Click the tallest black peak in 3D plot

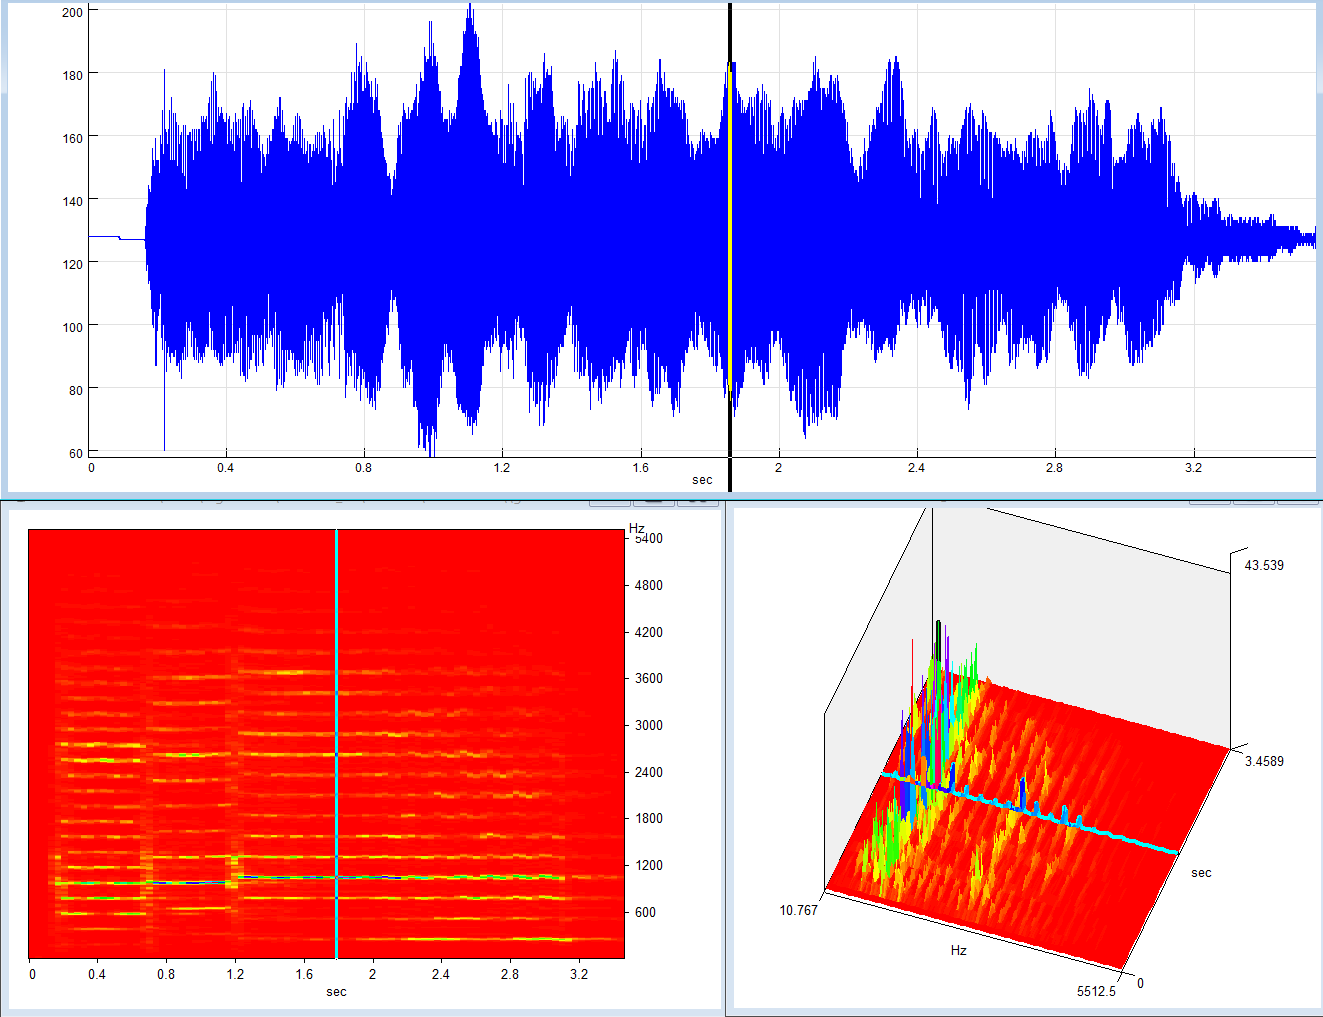coord(938,628)
